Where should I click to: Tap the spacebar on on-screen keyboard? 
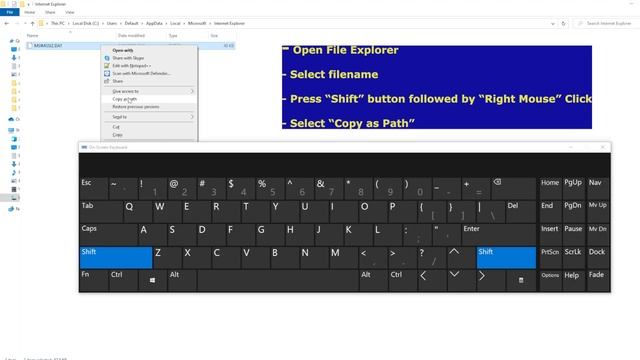278,280
